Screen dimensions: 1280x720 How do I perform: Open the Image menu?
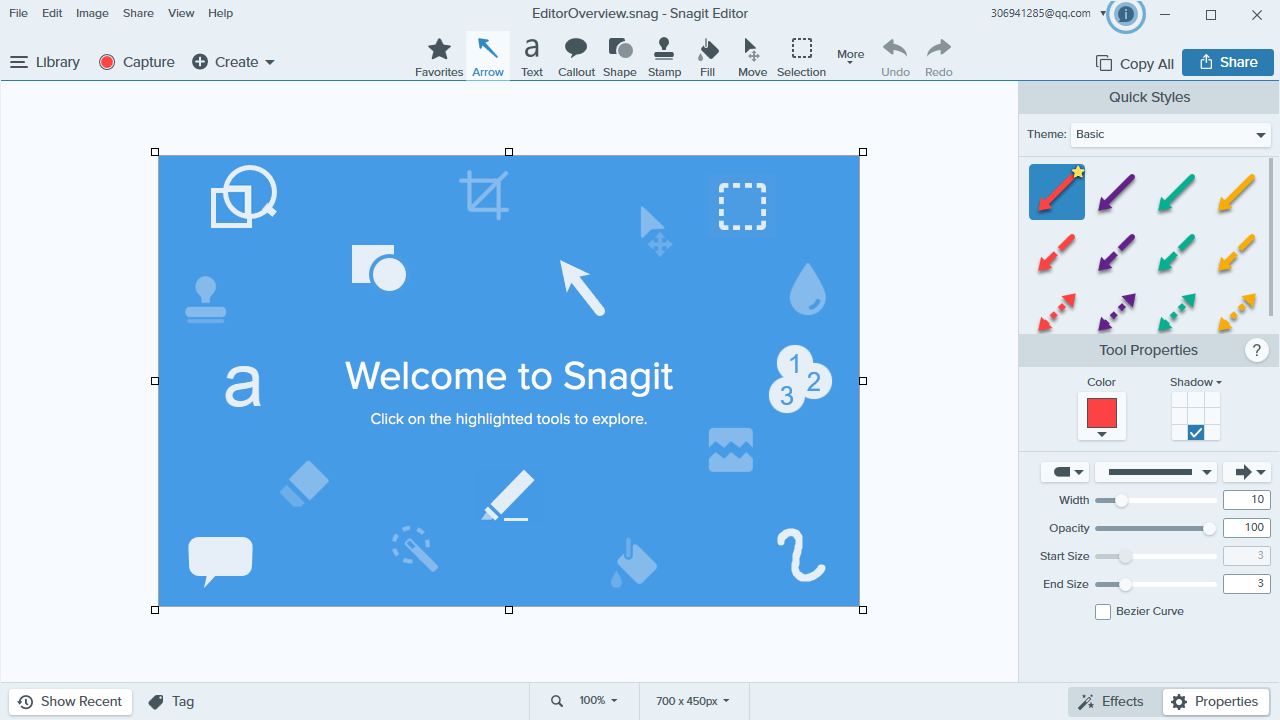[91, 13]
